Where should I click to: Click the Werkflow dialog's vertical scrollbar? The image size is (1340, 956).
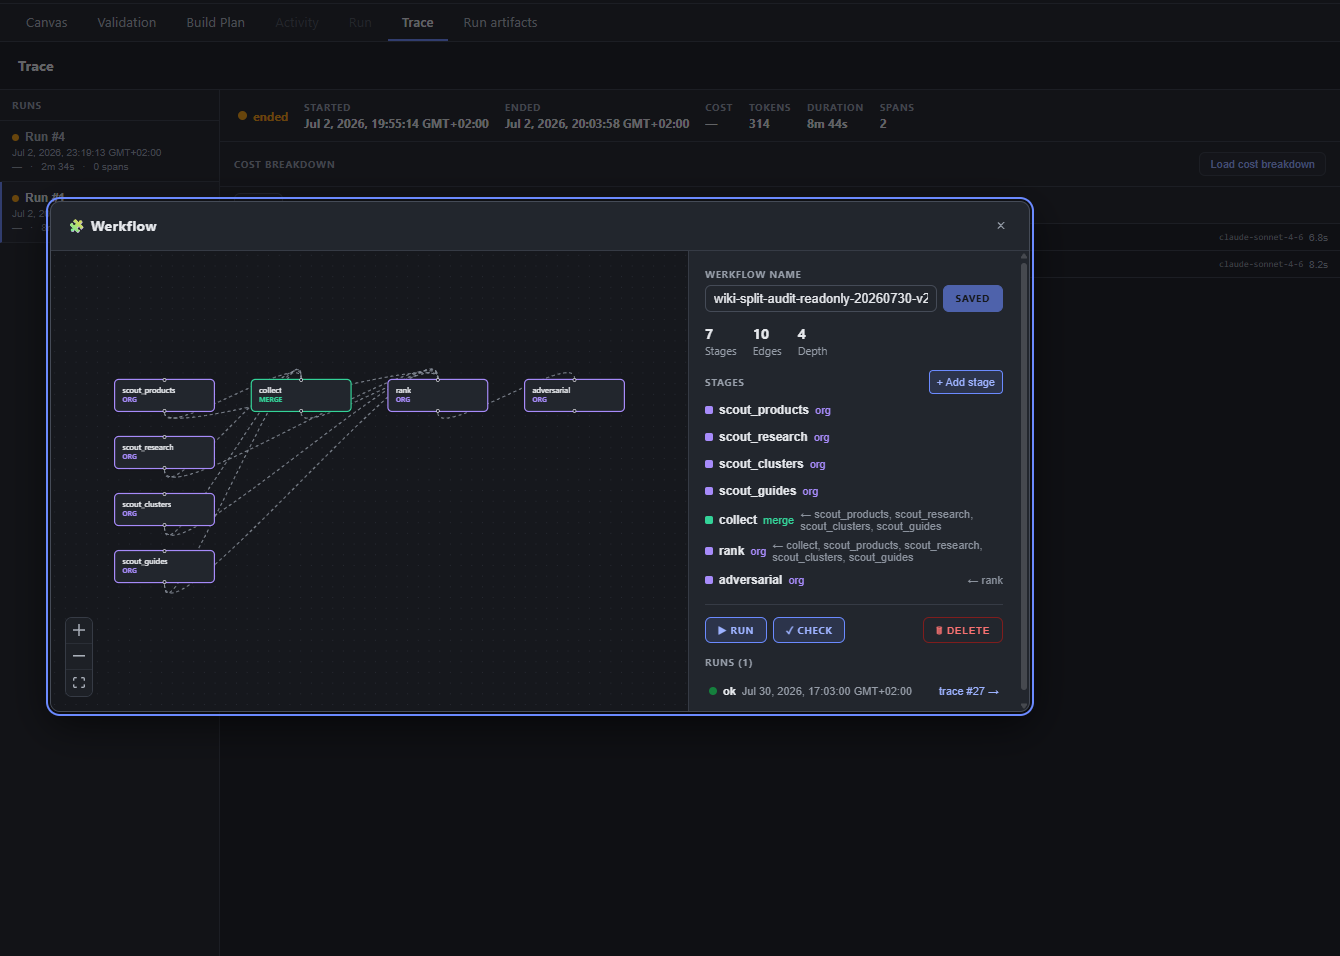[x=1023, y=477]
